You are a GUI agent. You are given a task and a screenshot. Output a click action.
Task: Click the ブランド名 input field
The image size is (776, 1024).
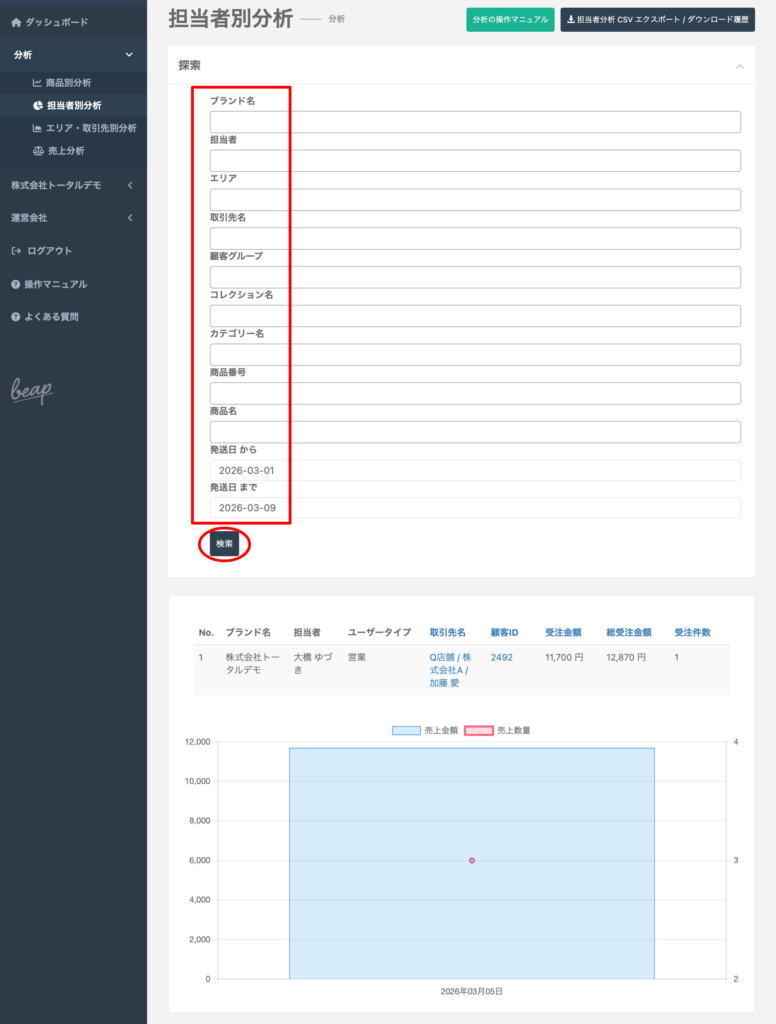click(475, 122)
